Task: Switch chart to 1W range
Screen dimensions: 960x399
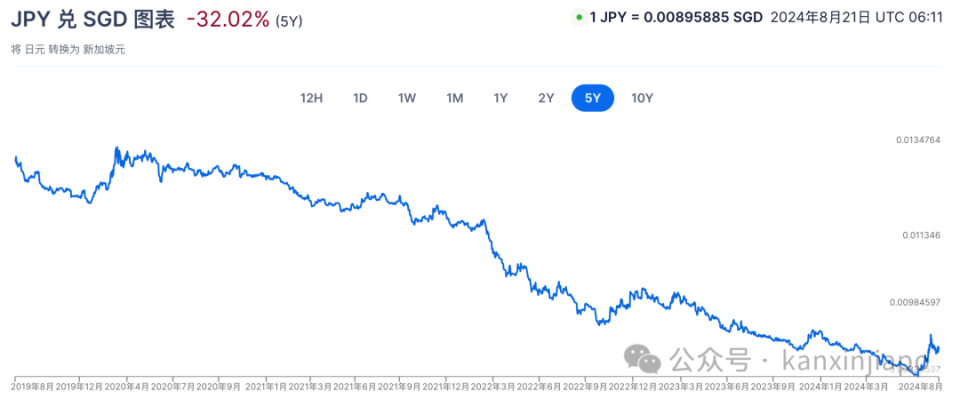Action: point(407,98)
